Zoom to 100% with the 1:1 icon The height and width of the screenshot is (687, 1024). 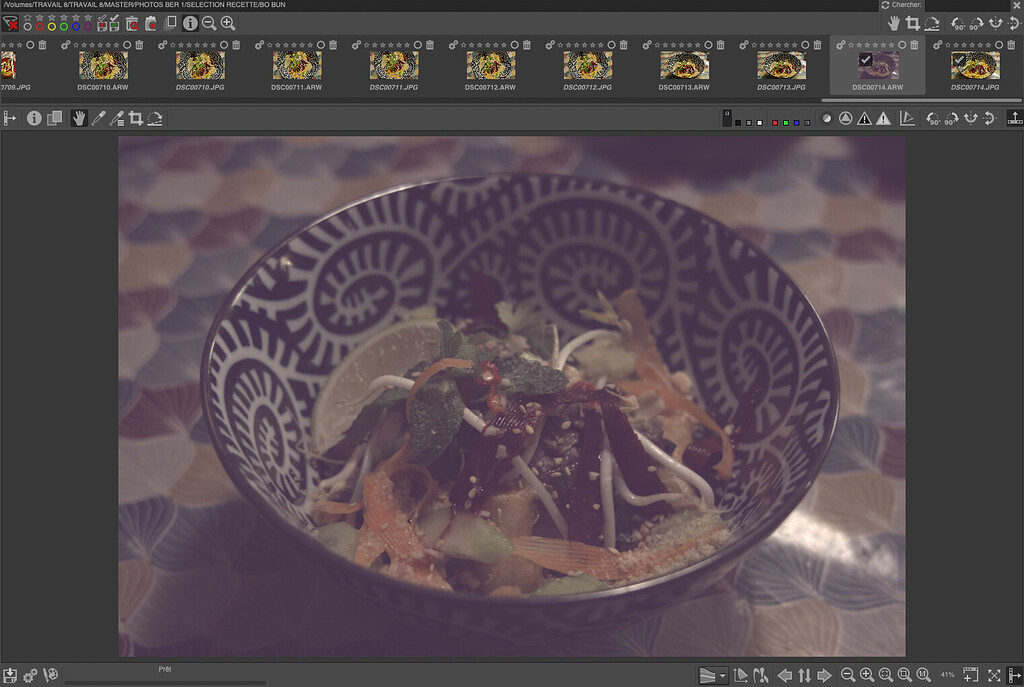923,675
